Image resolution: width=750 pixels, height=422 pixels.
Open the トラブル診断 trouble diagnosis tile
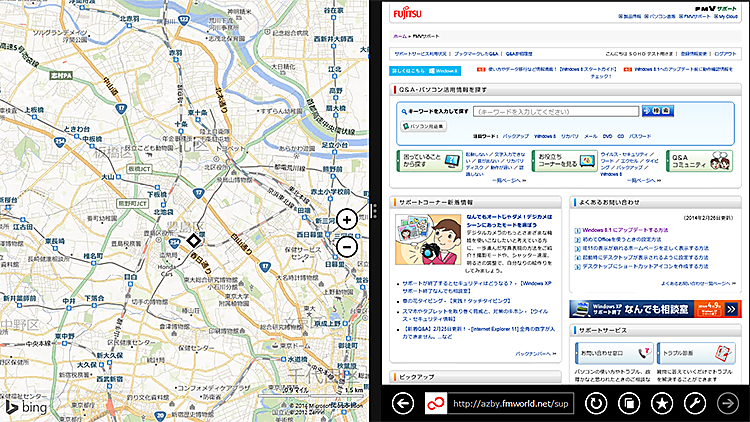coord(696,353)
